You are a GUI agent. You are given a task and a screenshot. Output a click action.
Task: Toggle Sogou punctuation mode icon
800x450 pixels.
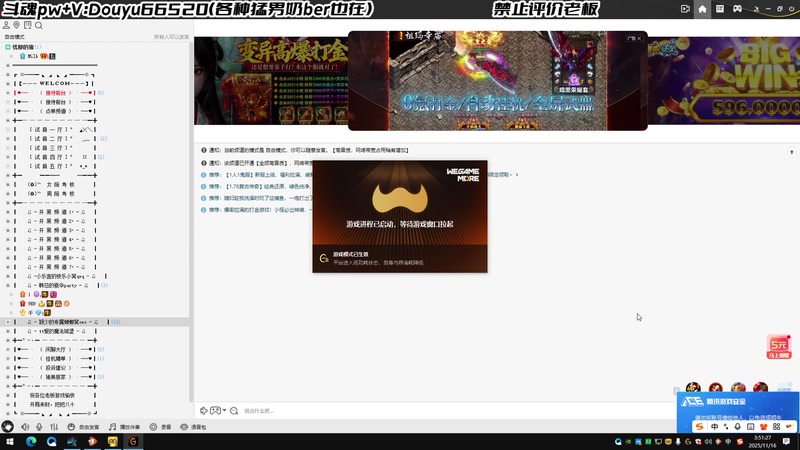tap(726, 427)
